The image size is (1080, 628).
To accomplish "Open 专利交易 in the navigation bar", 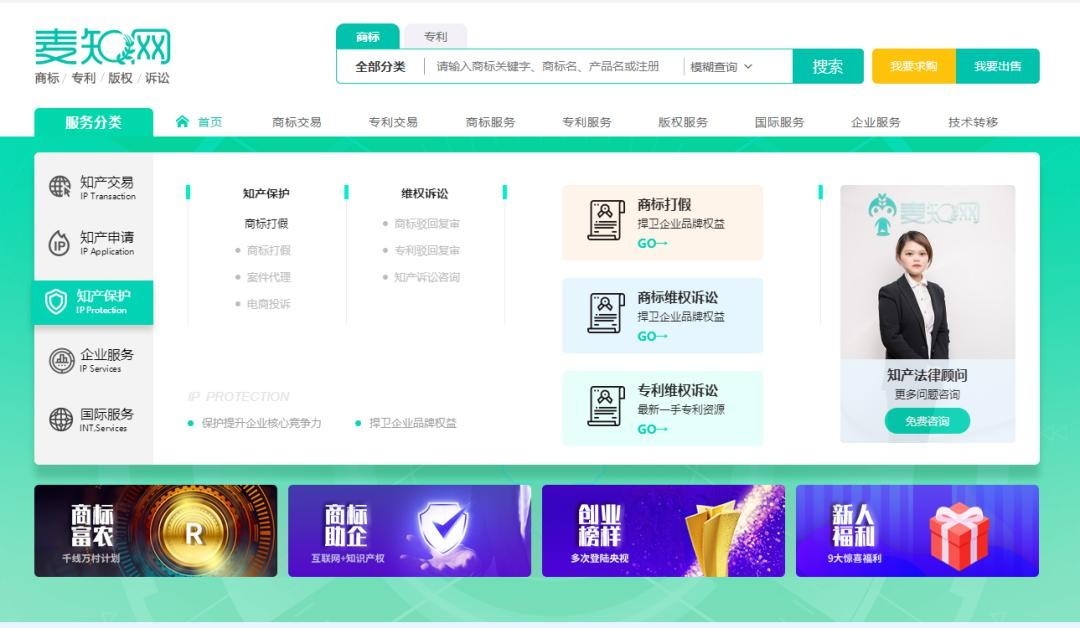I will (x=393, y=122).
